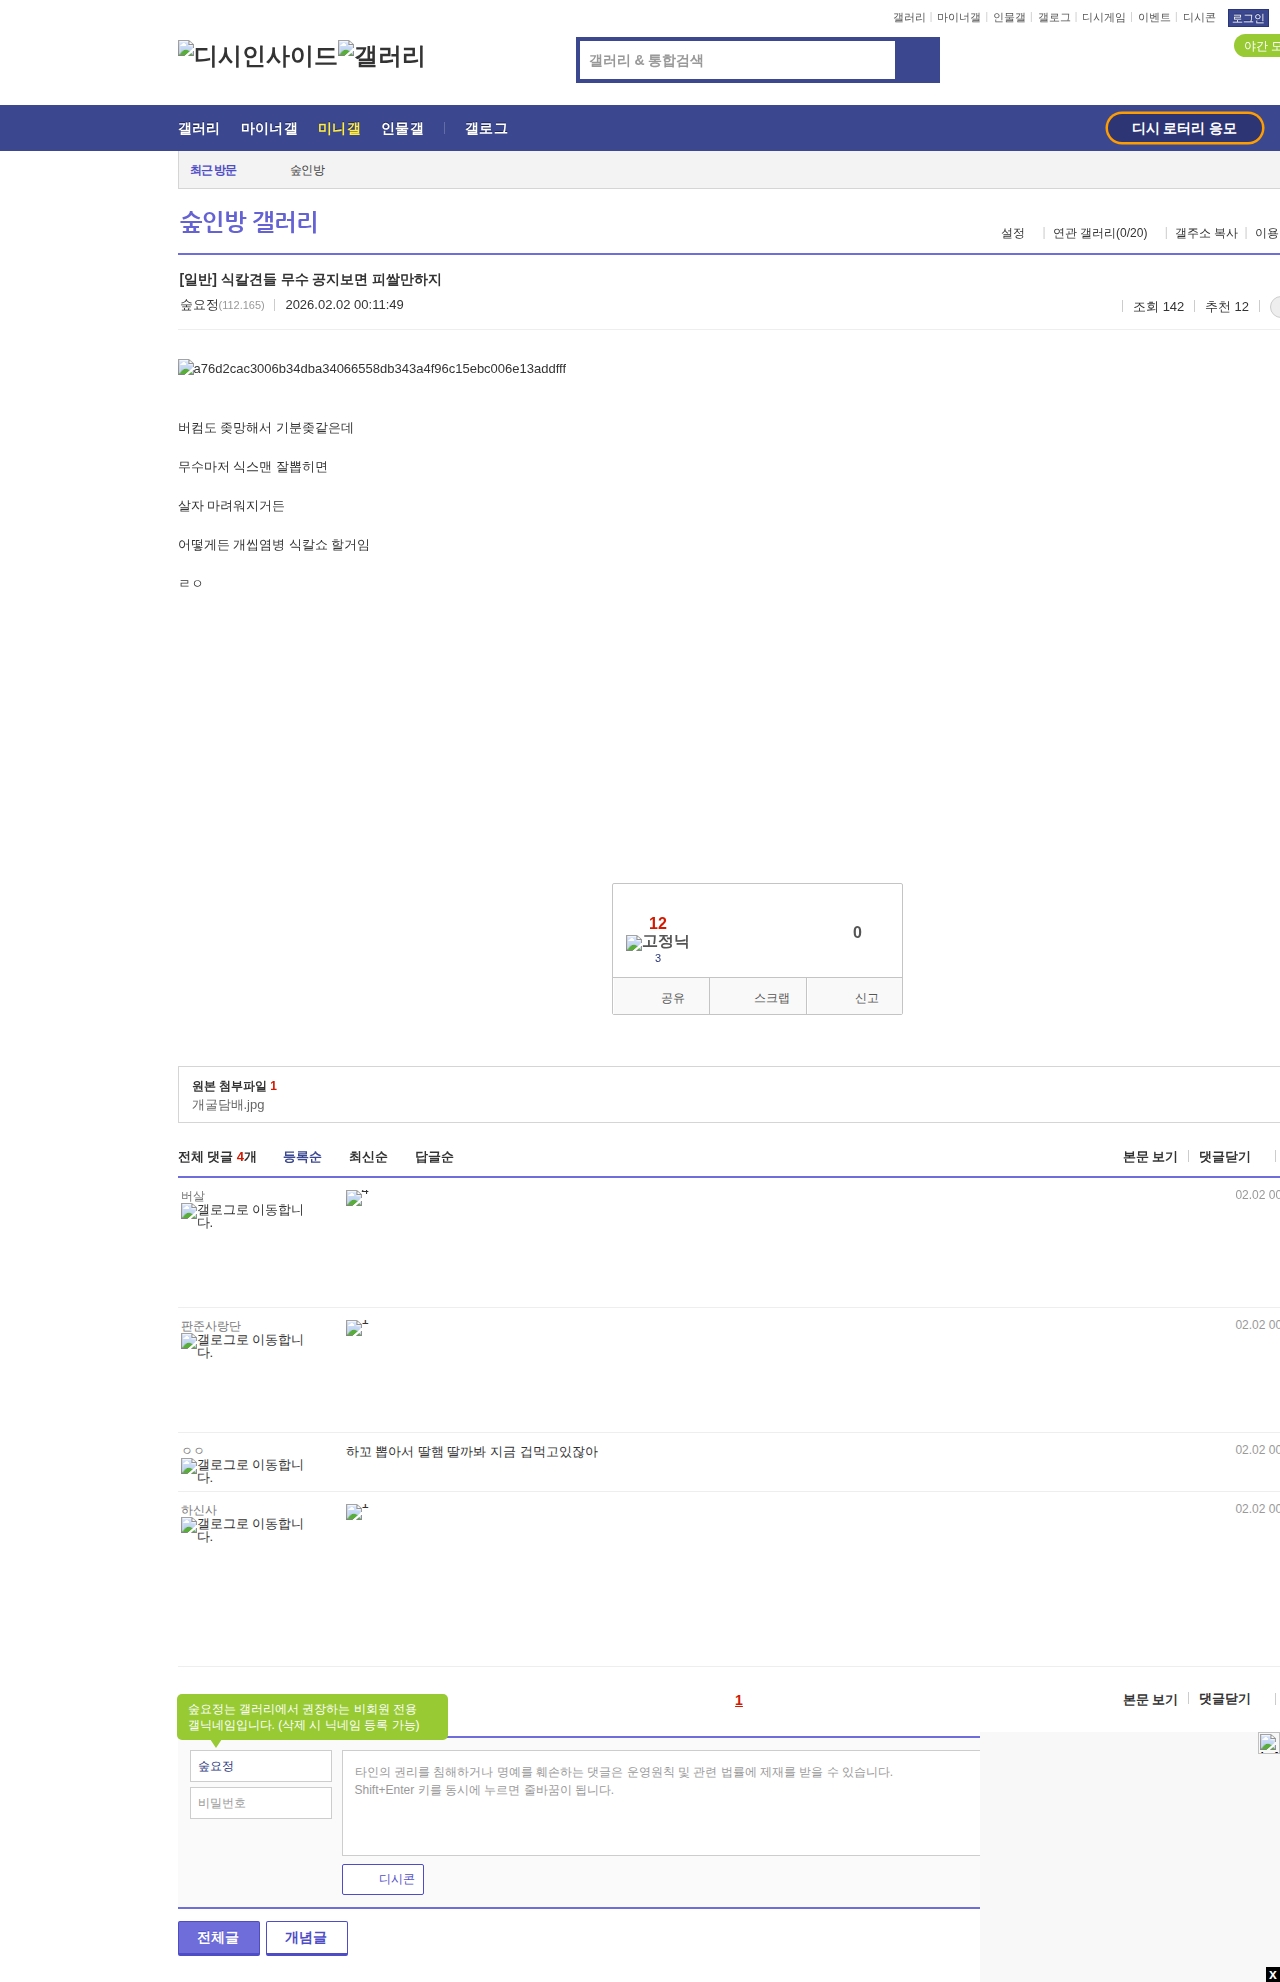Select 갤로그 in main navigation bar
The image size is (1280, 1982).
tap(486, 129)
